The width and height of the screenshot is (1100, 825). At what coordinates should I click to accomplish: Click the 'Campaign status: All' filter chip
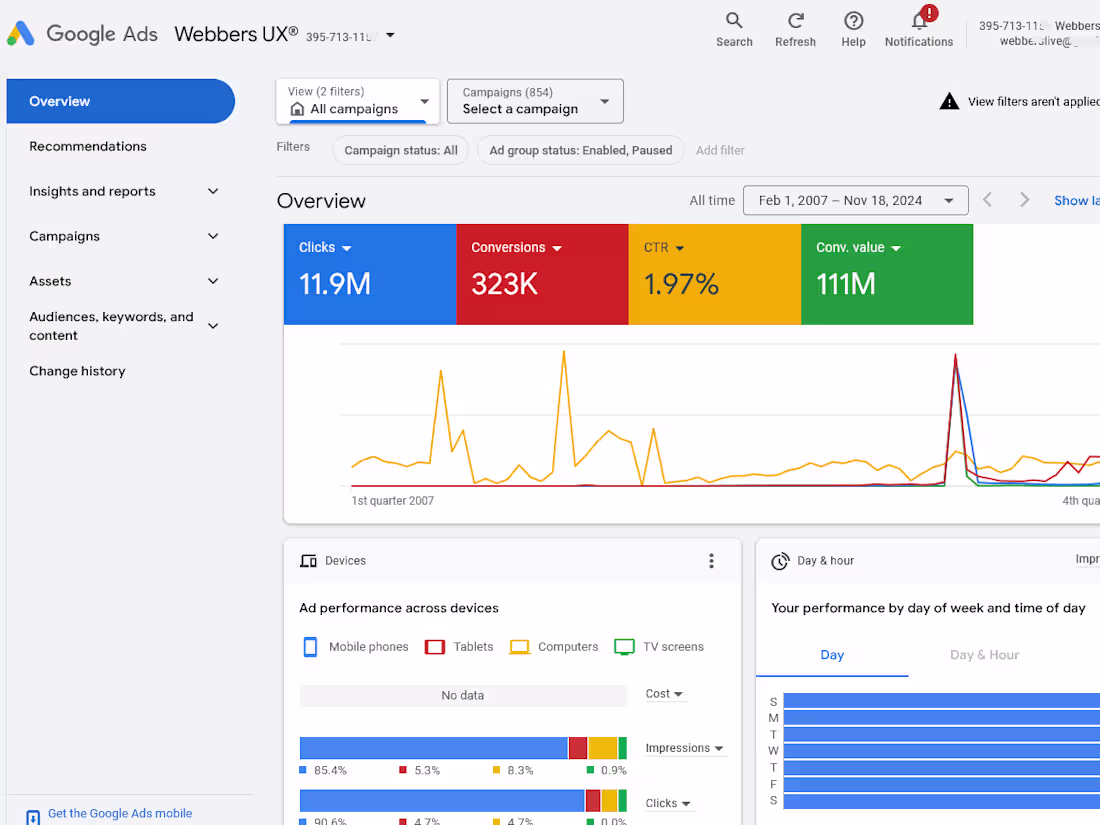click(x=400, y=149)
